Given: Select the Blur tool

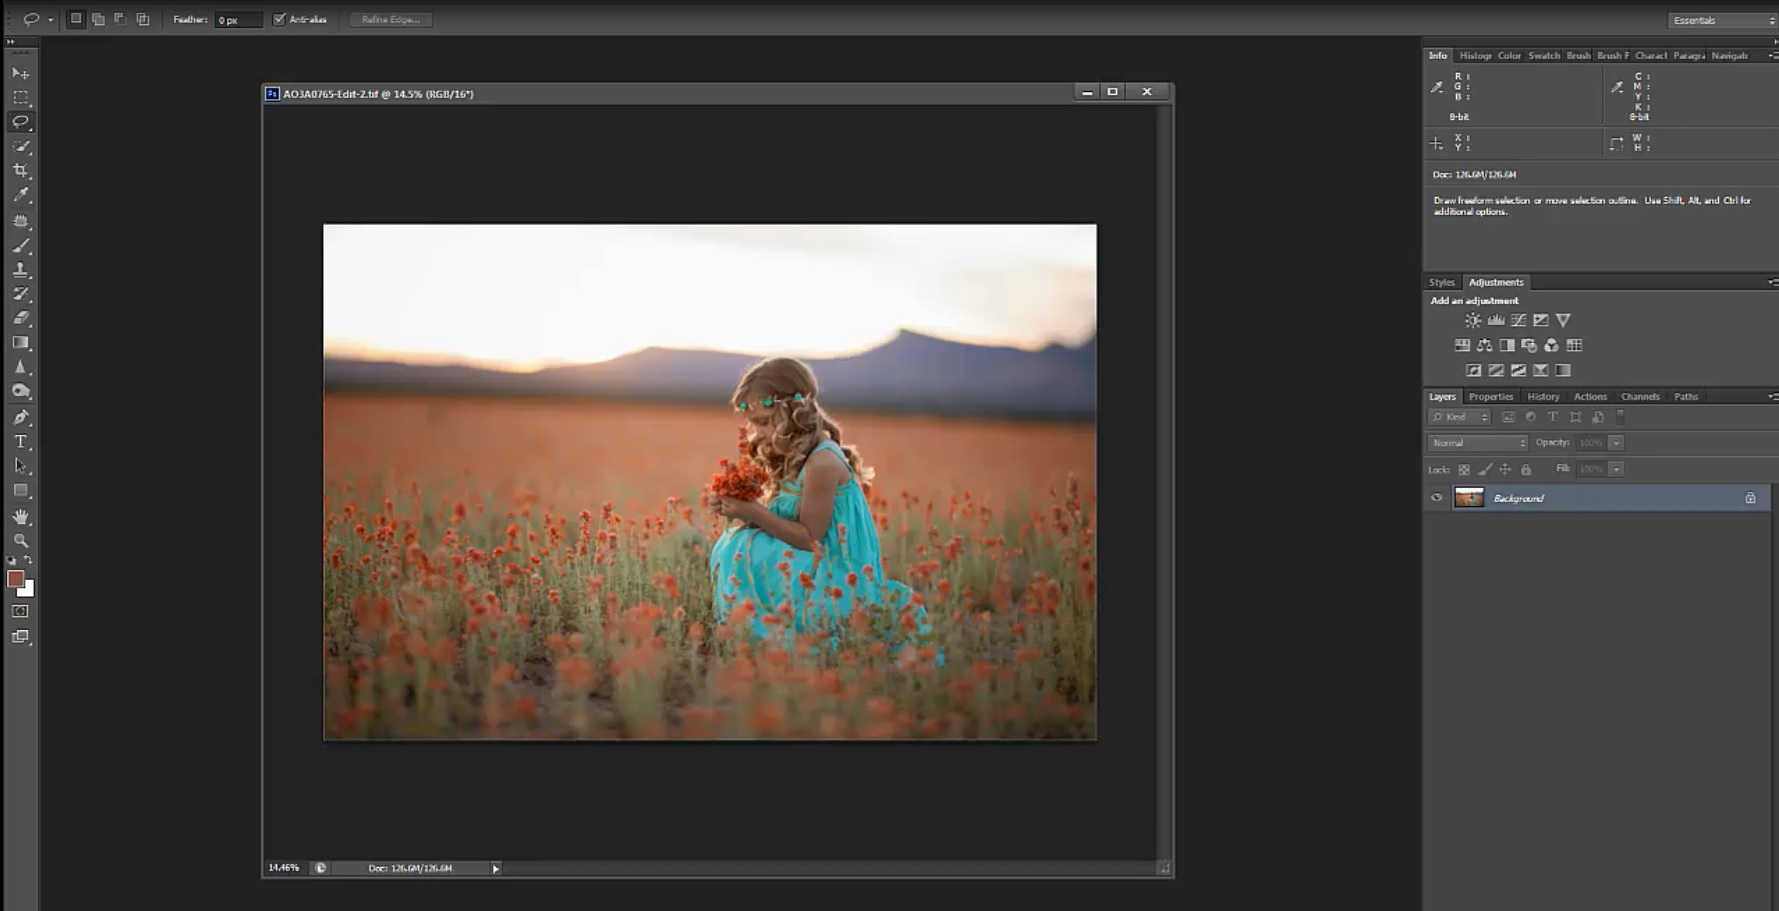Looking at the screenshot, I should click(20, 367).
